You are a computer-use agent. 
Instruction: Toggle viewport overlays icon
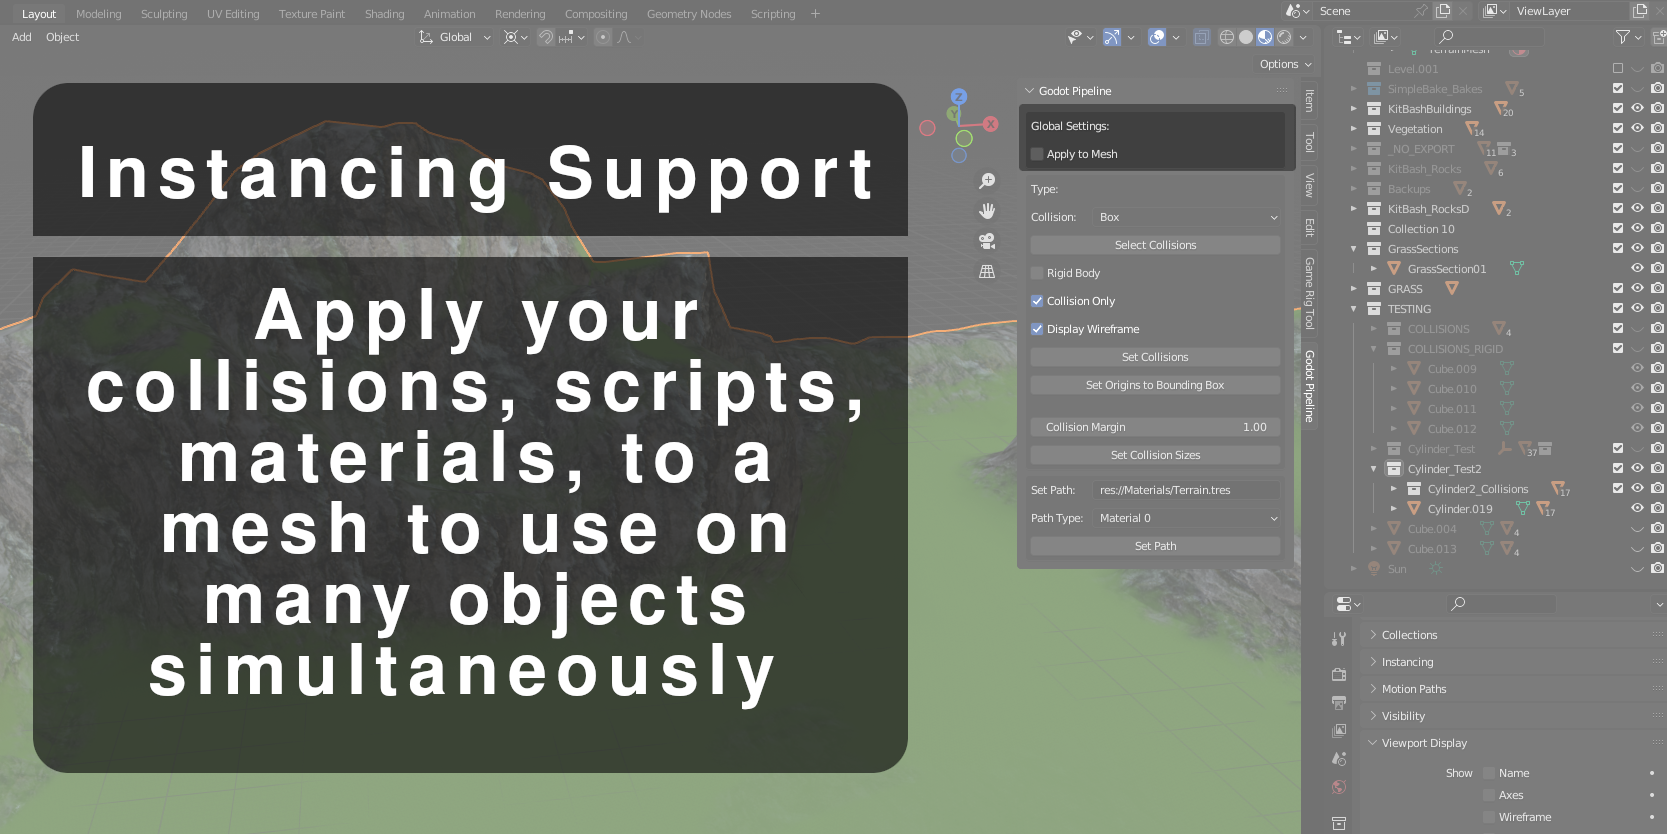click(x=1157, y=37)
